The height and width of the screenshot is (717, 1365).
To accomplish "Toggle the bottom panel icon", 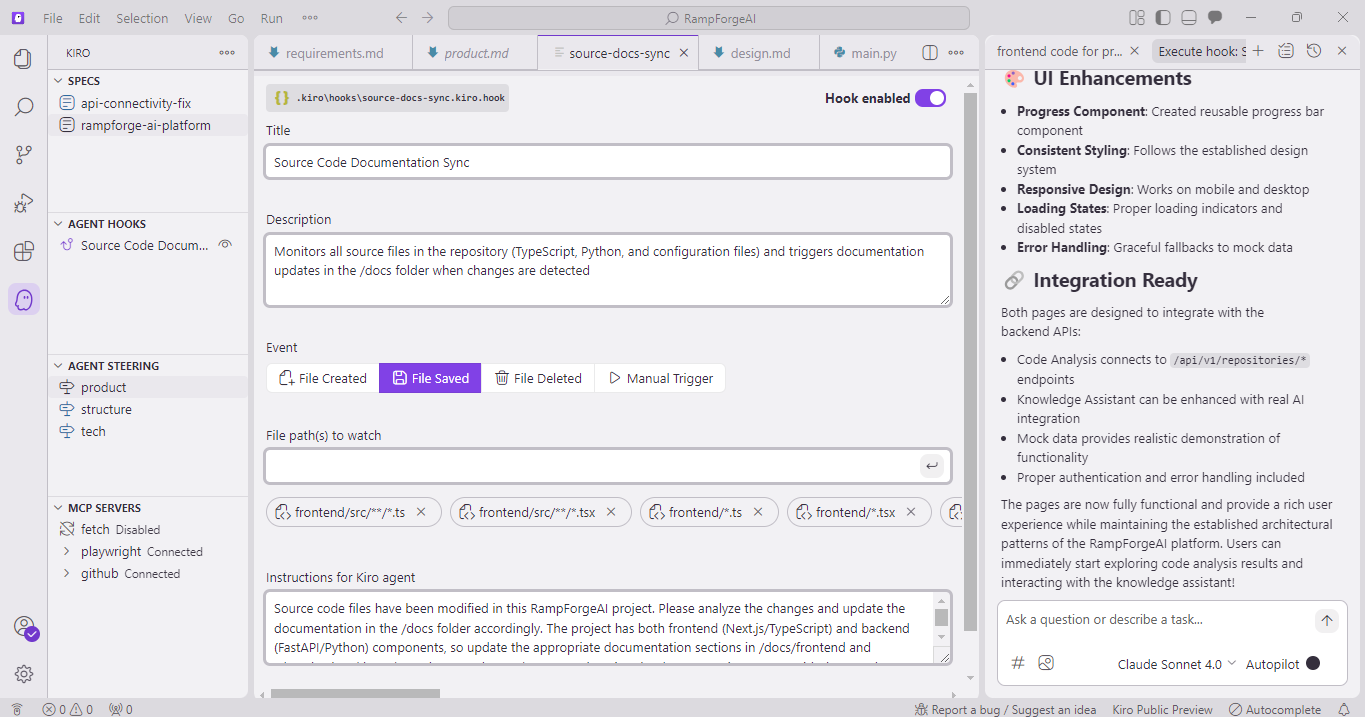I will coord(1189,18).
